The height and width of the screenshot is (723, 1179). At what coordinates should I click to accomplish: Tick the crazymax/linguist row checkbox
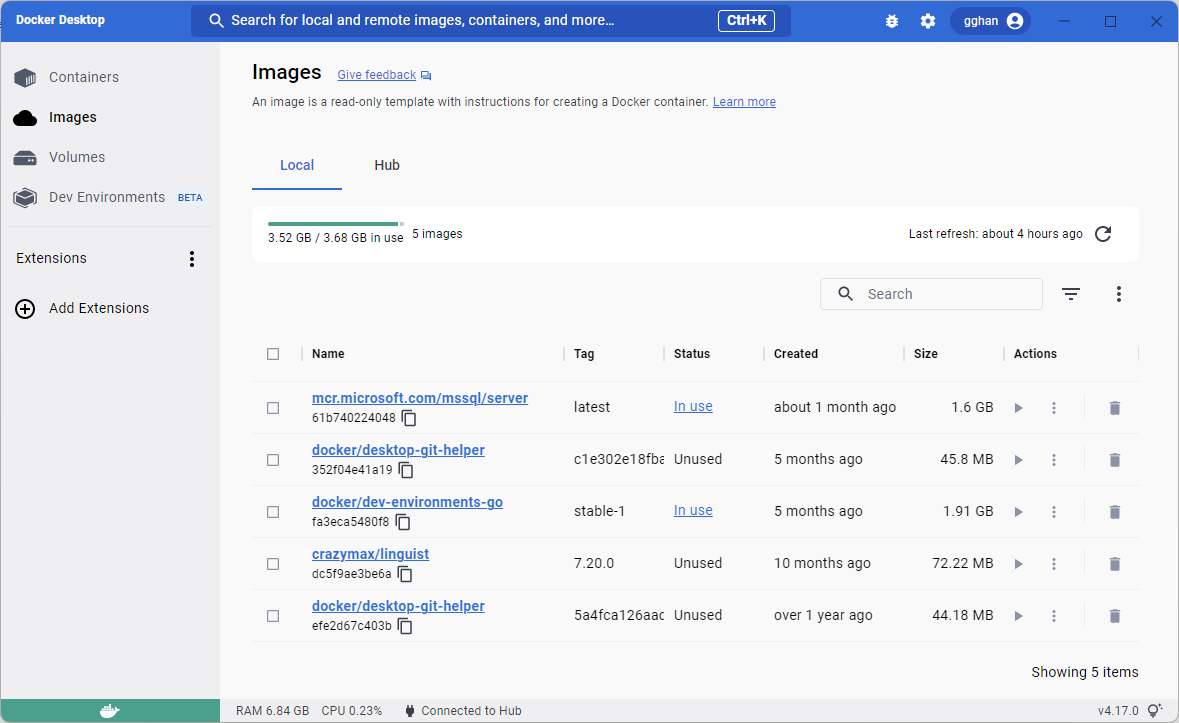coord(273,564)
